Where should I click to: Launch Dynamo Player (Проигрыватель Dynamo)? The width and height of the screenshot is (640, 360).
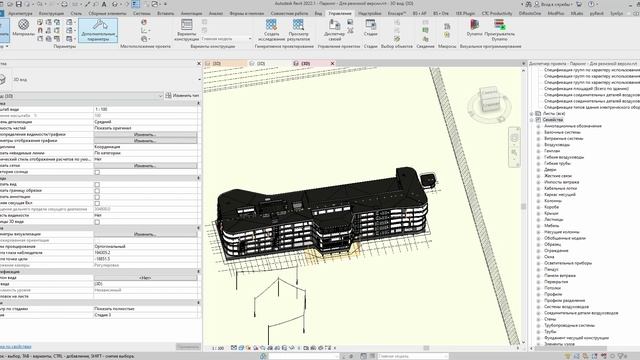point(500,30)
